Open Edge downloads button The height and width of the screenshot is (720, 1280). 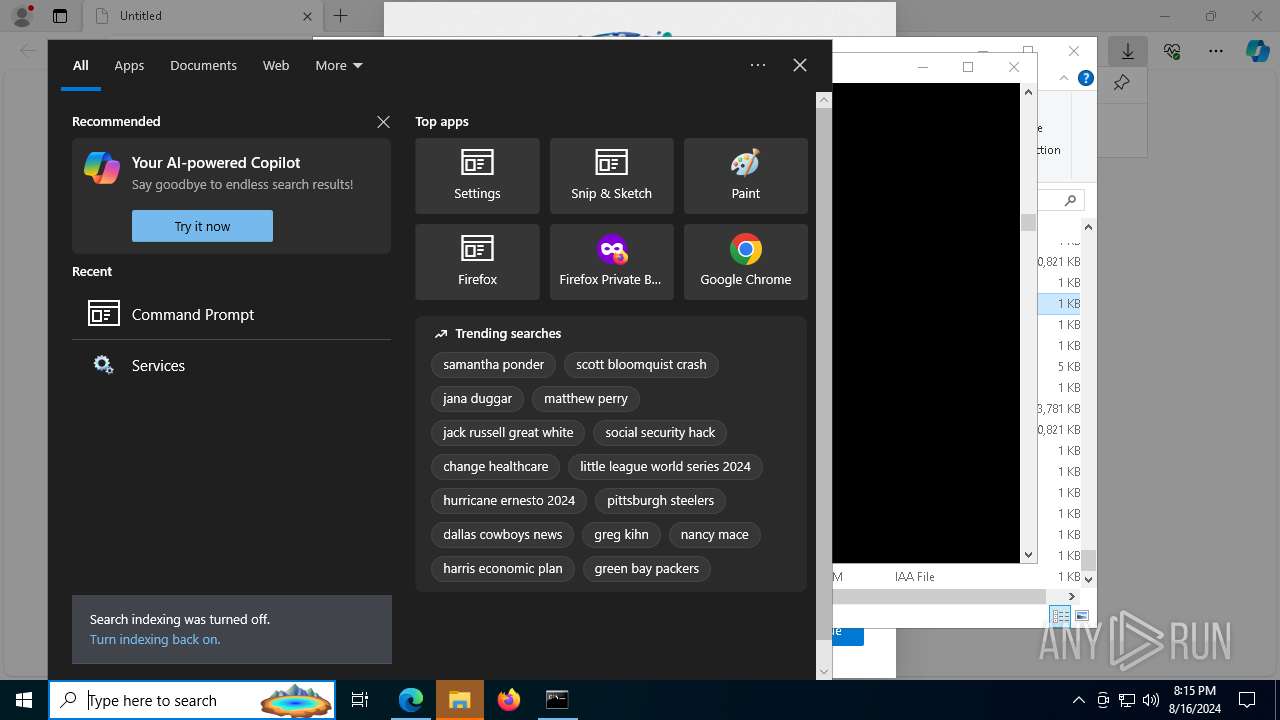point(1128,51)
